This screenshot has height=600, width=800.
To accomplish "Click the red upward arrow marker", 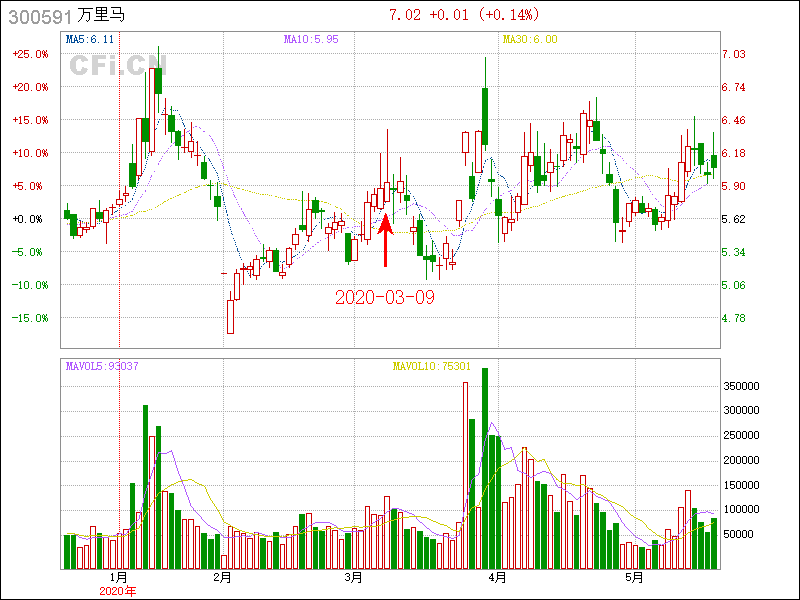I will (x=386, y=238).
